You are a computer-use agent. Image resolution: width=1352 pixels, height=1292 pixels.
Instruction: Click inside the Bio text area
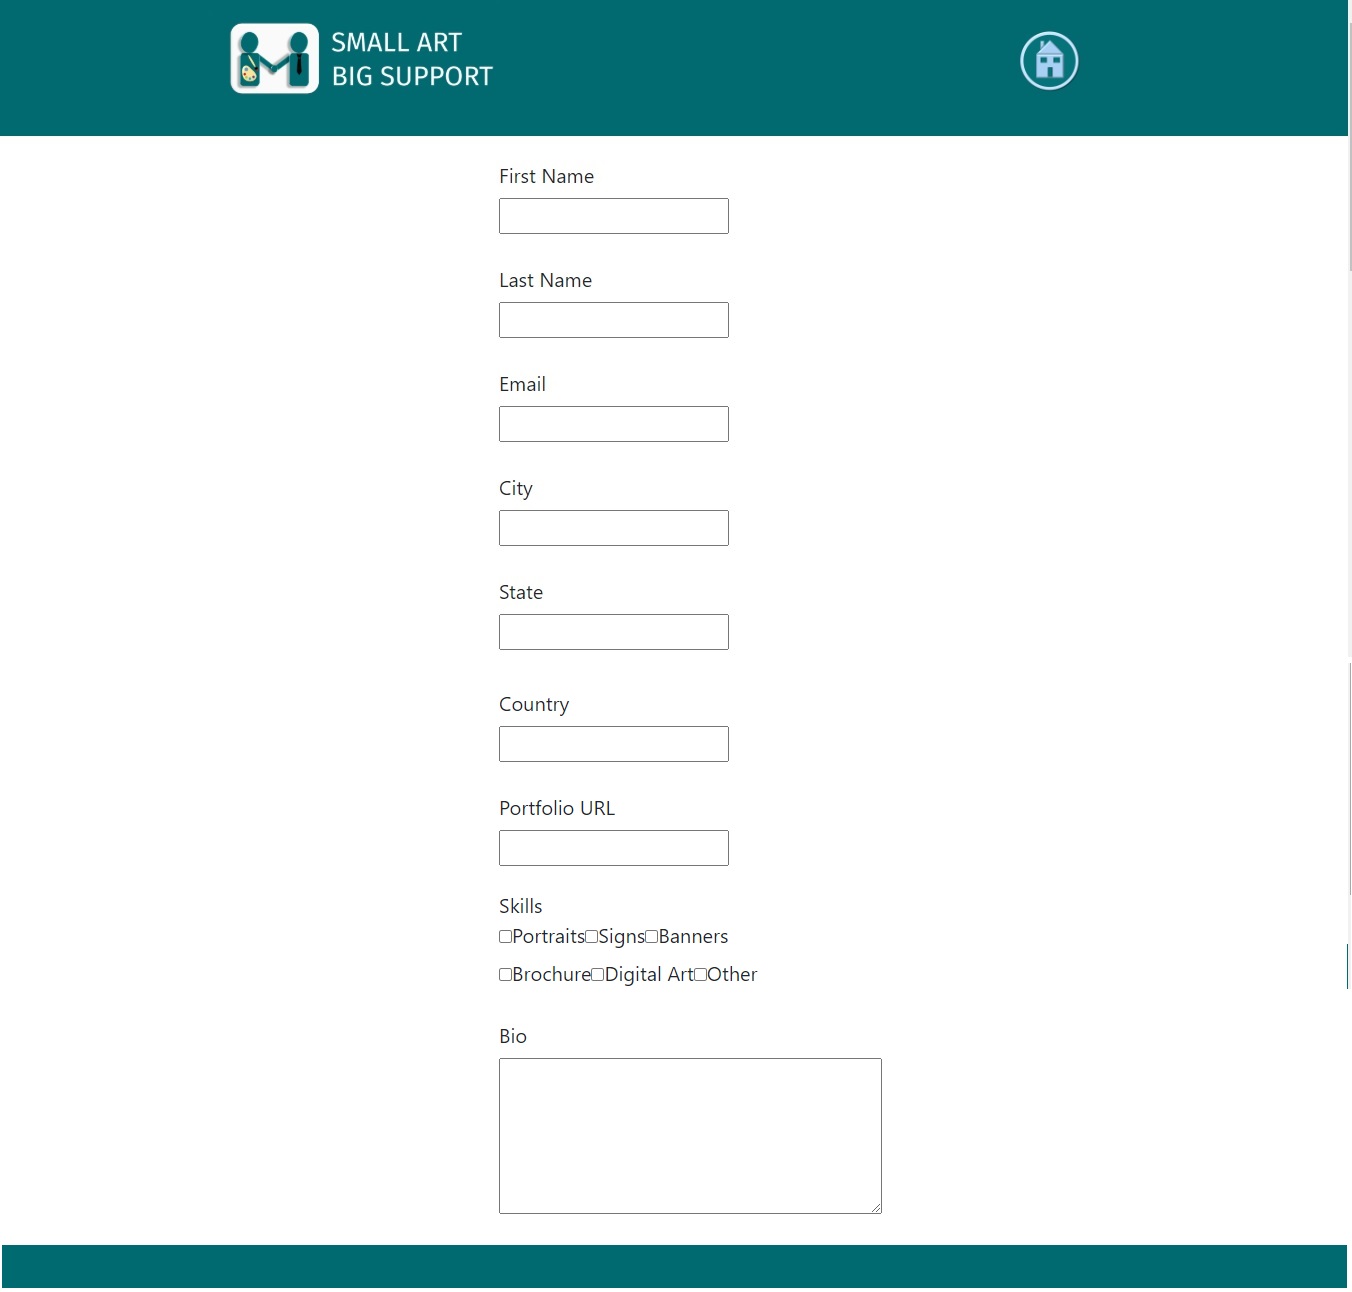click(x=690, y=1136)
